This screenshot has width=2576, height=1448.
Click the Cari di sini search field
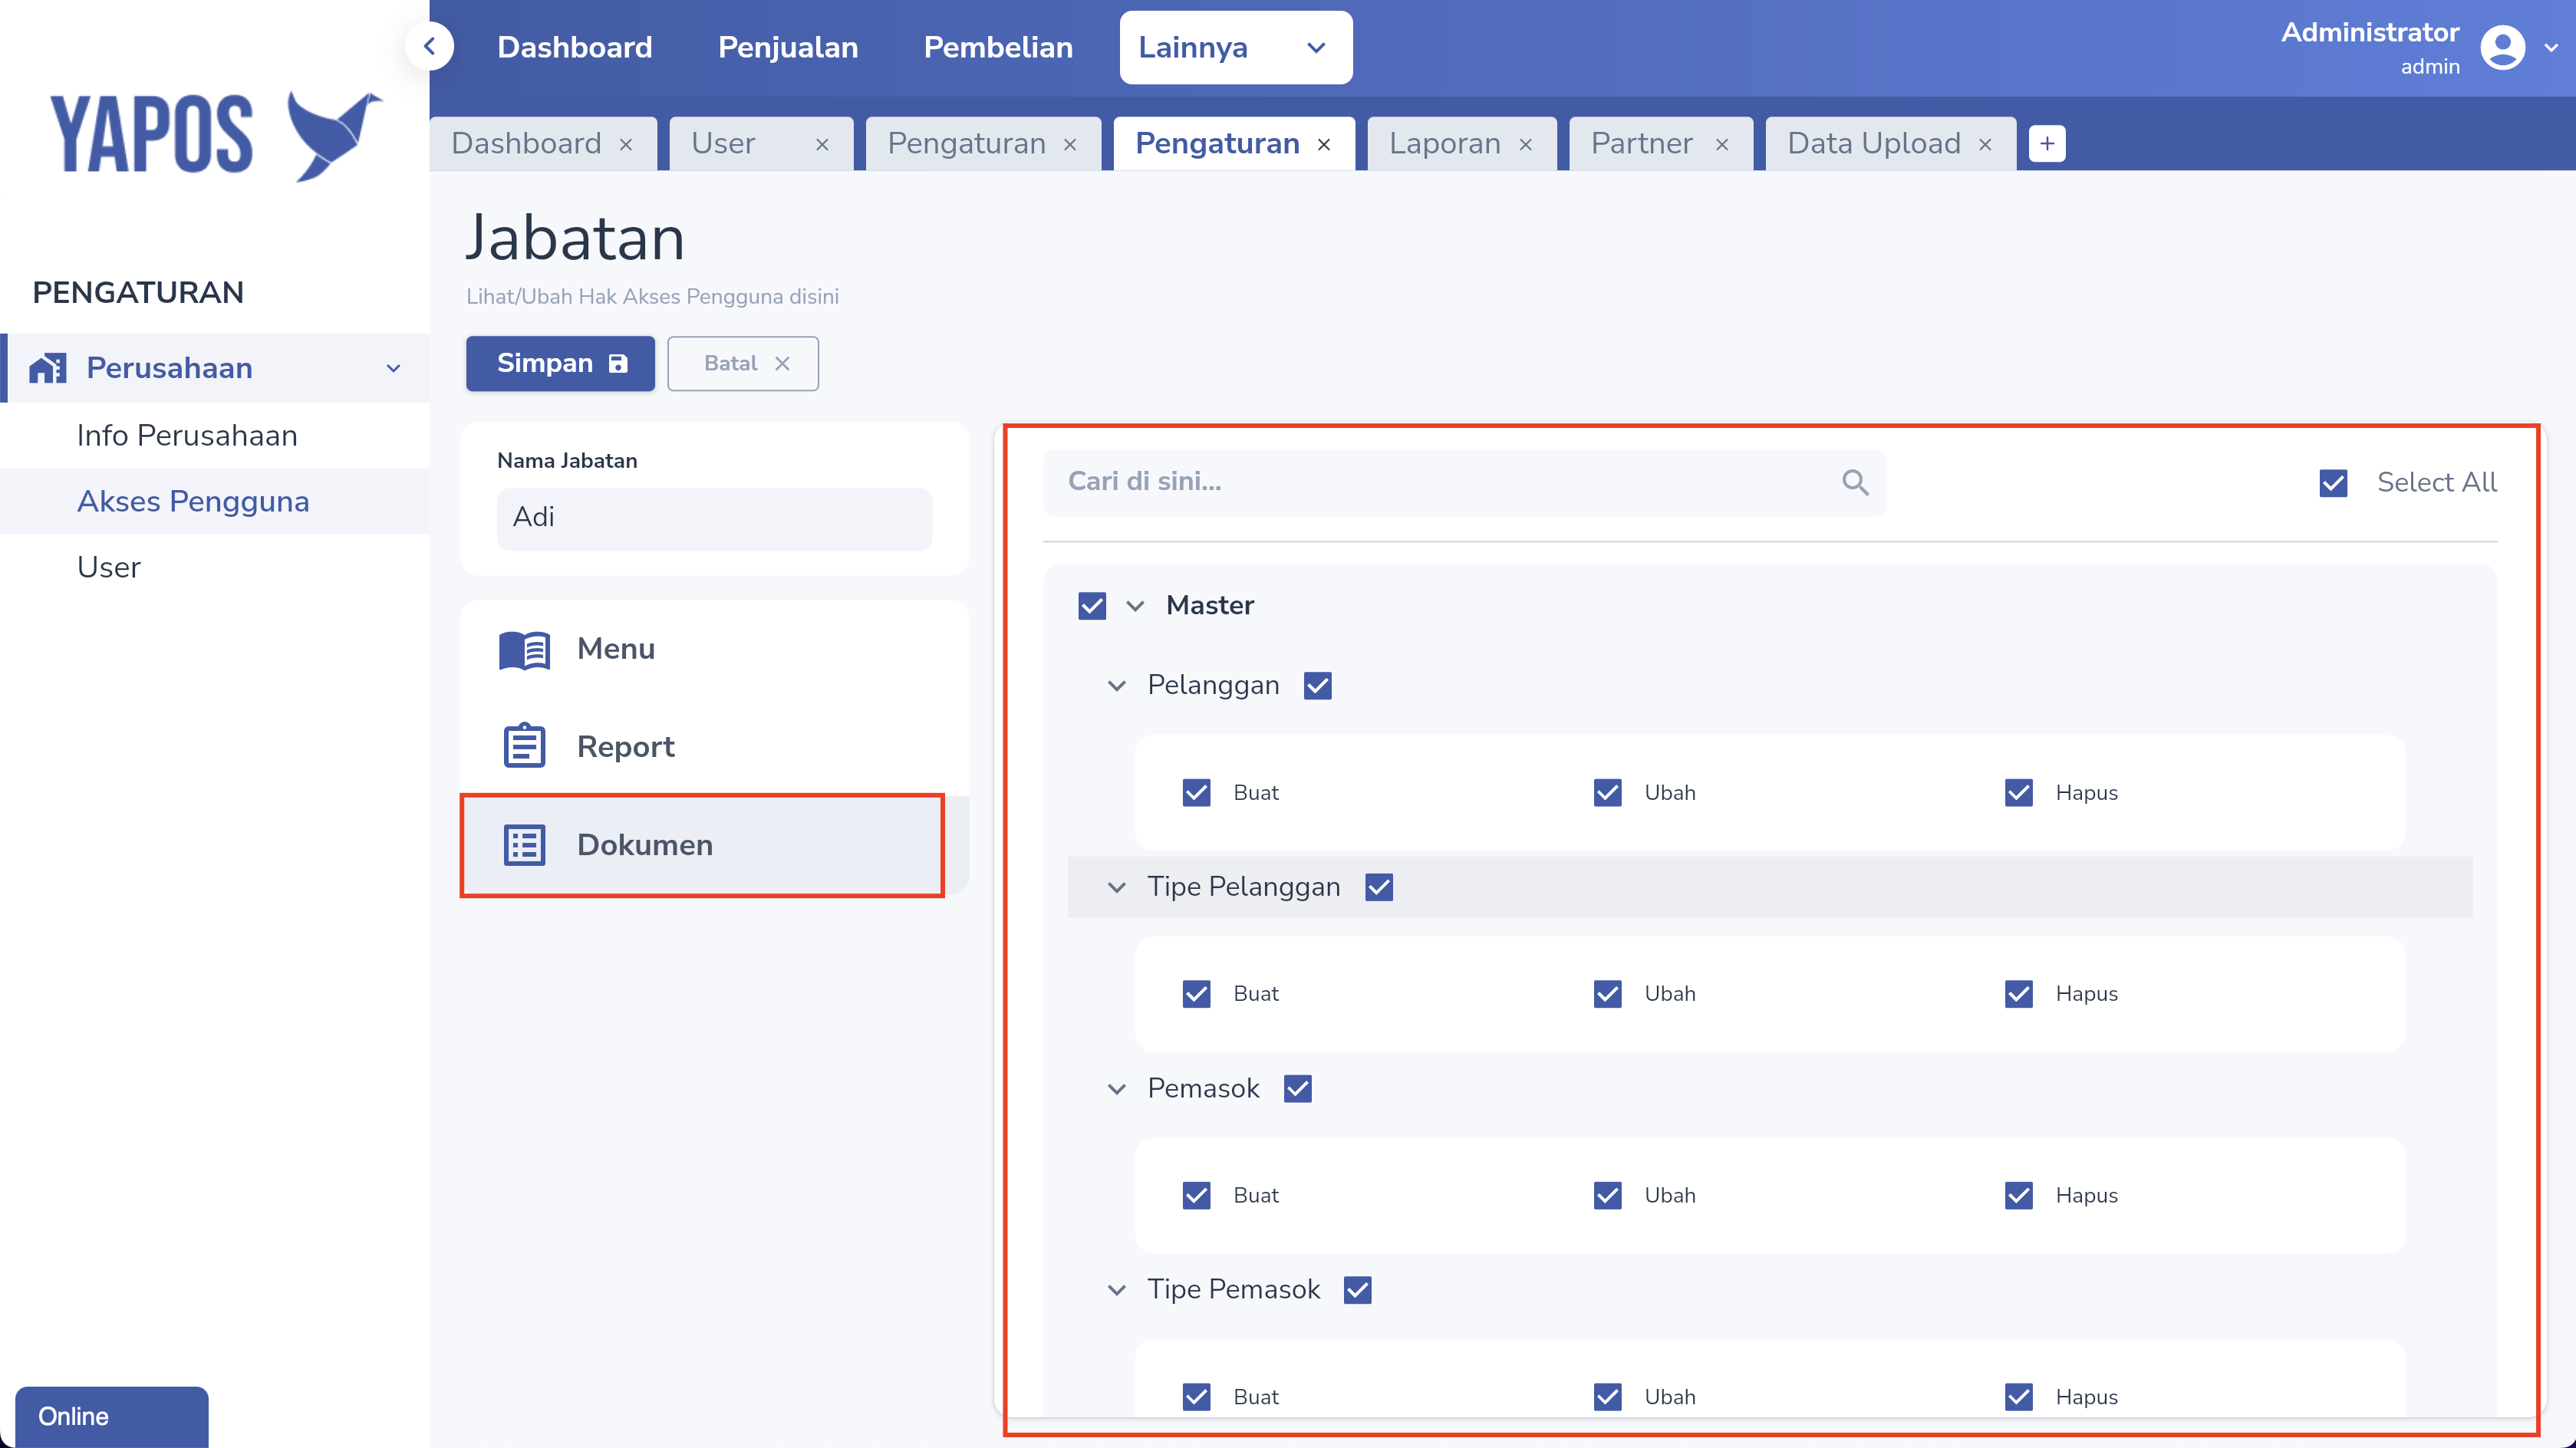point(1464,483)
